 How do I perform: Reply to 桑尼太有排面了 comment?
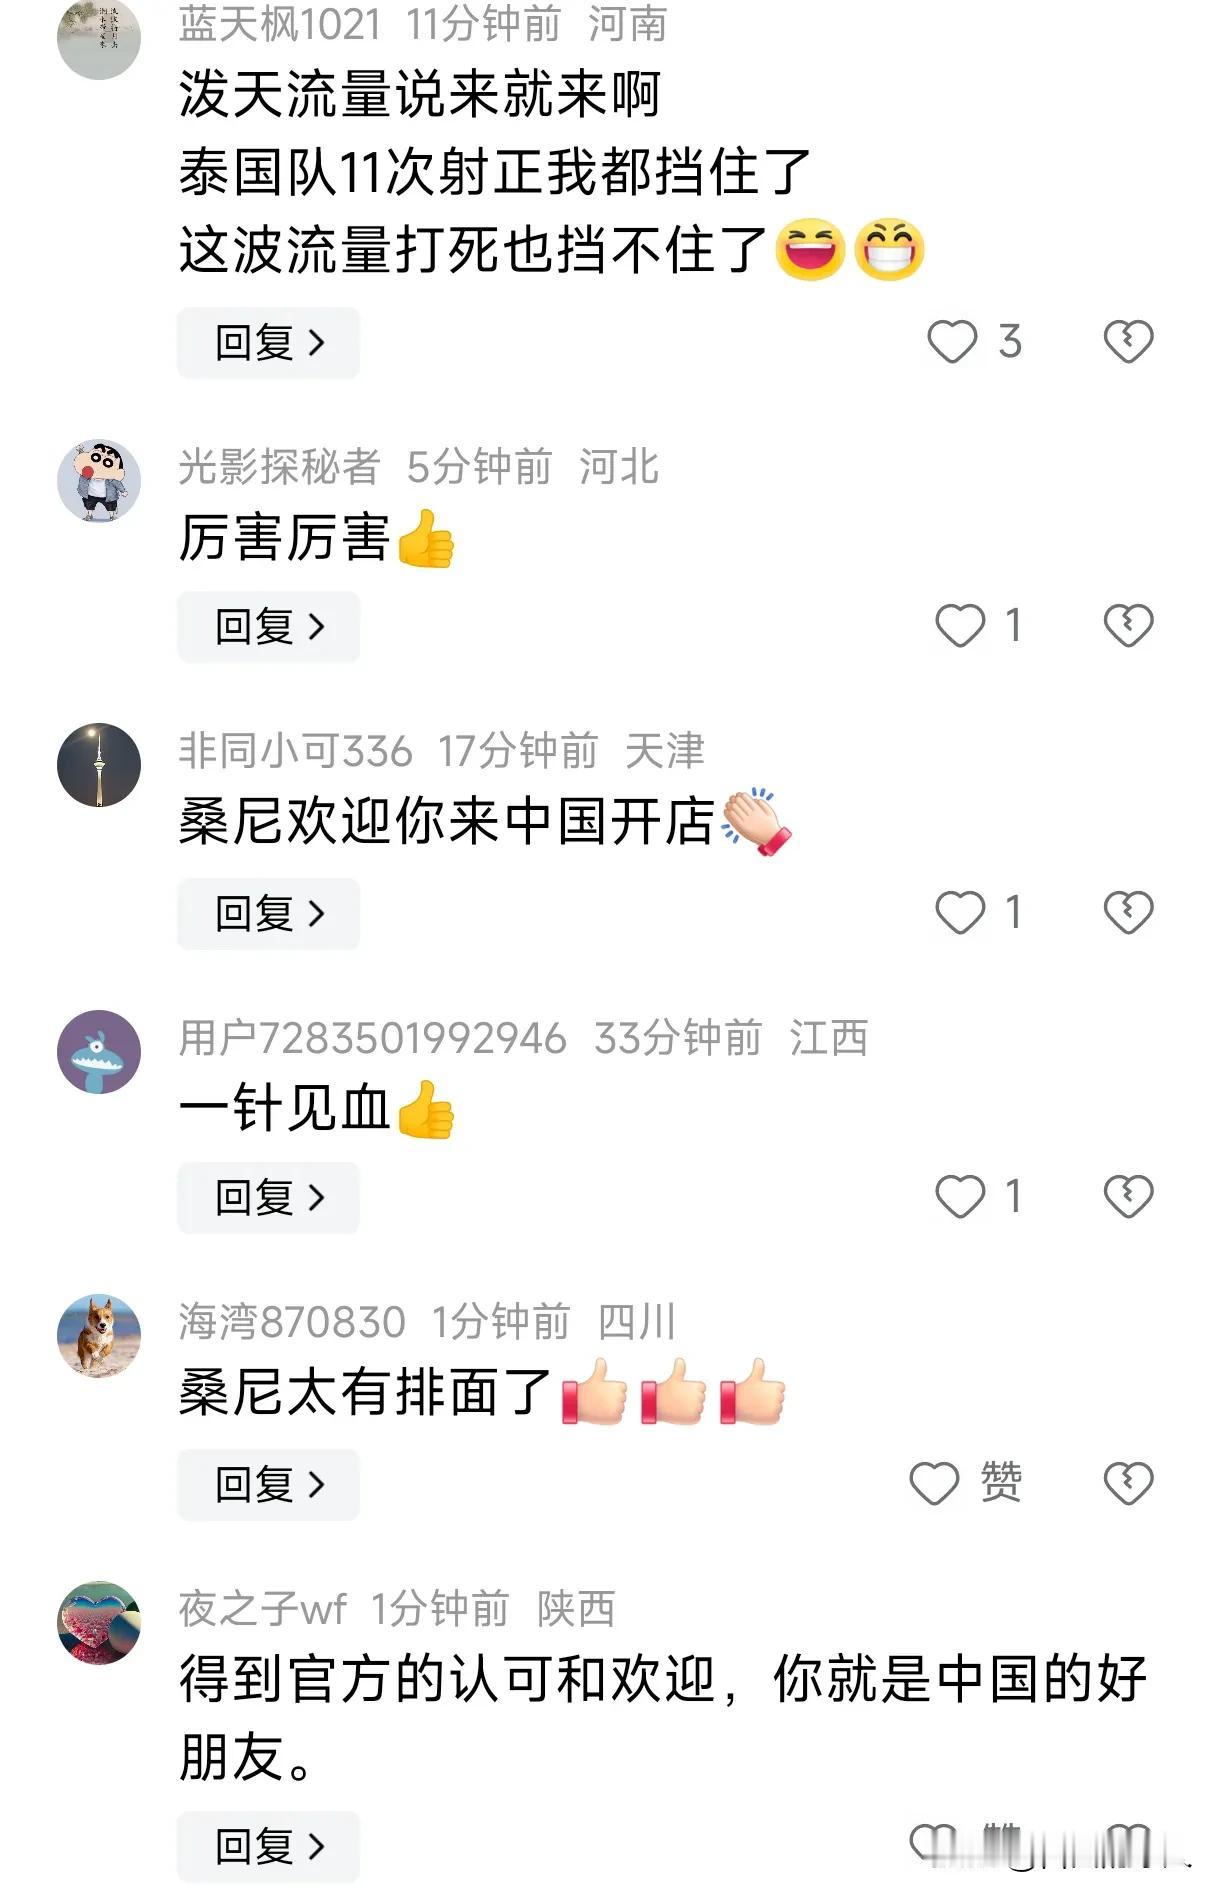(268, 1484)
